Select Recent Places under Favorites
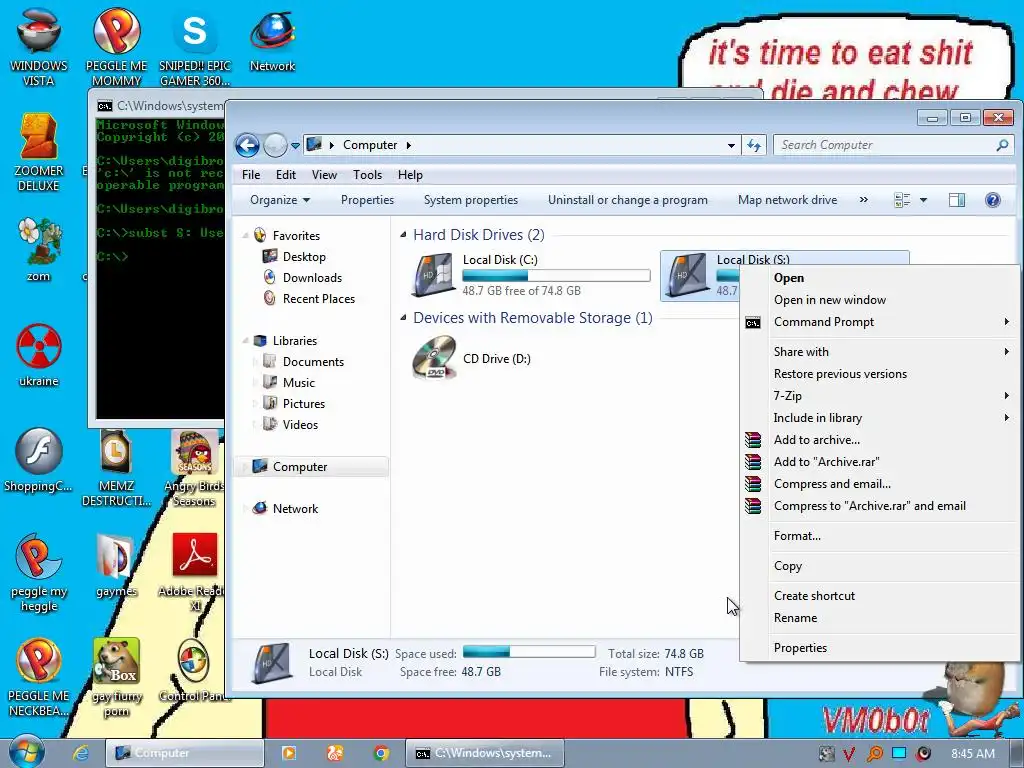This screenshot has width=1024, height=768. pyautogui.click(x=319, y=298)
